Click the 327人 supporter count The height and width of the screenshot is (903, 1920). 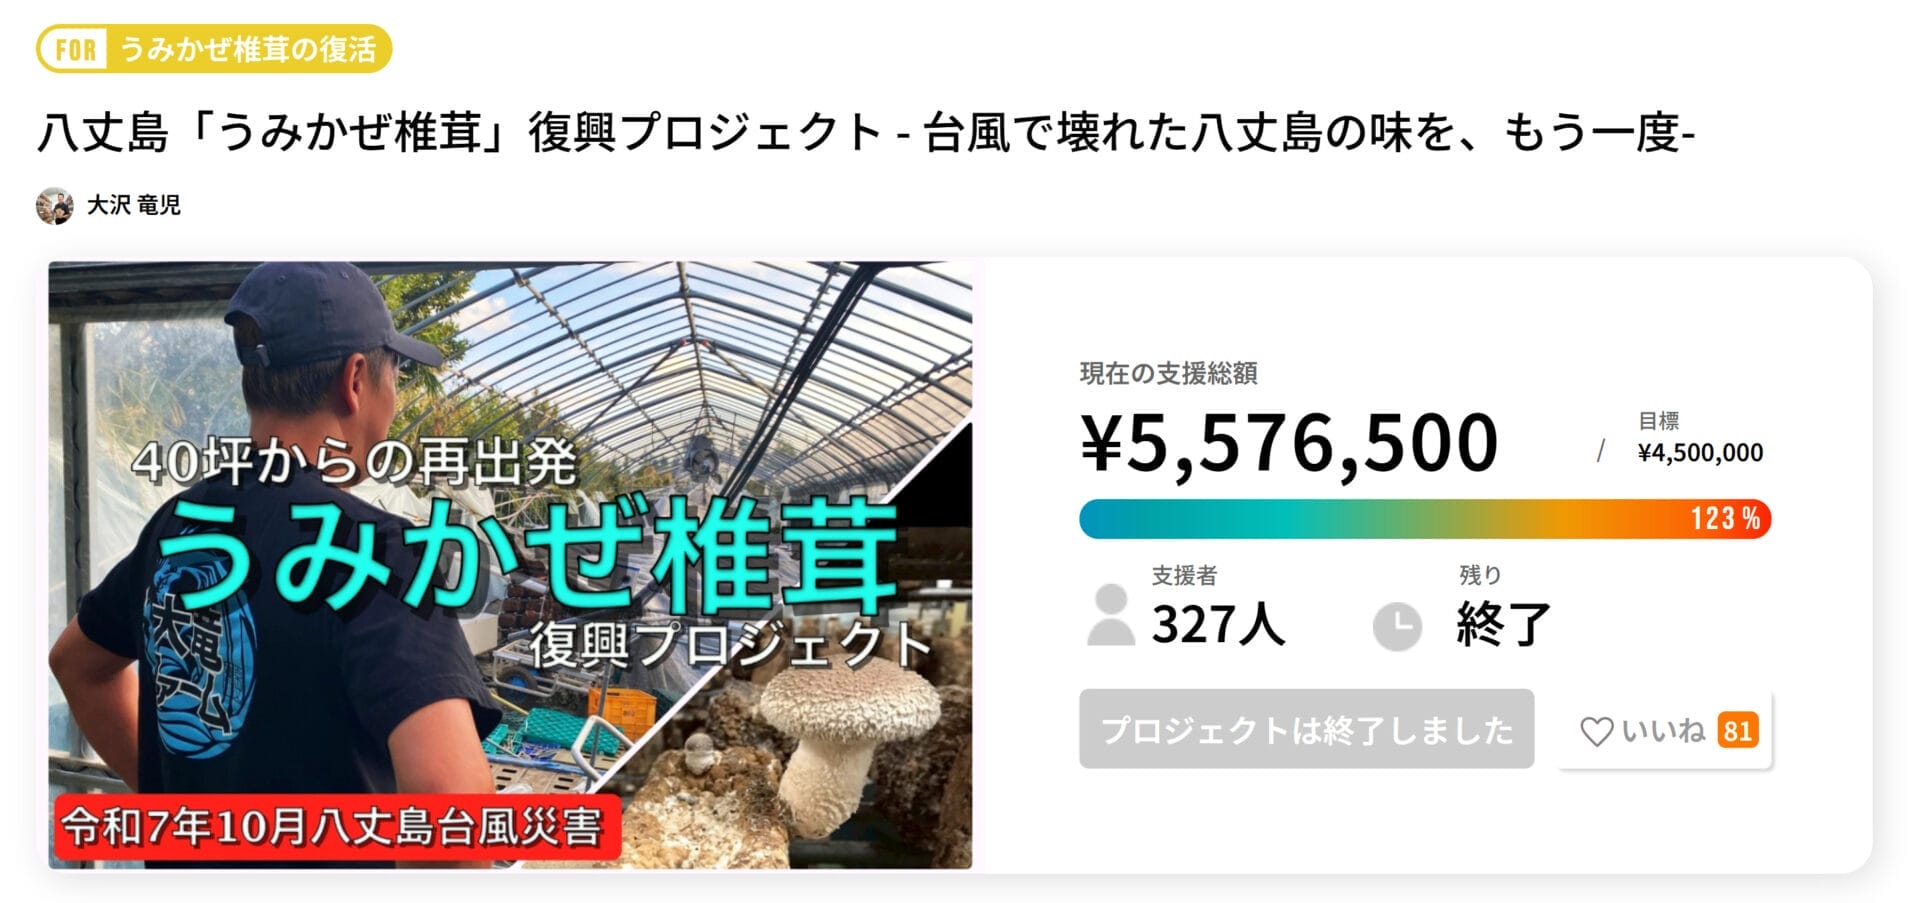[x=1217, y=625]
